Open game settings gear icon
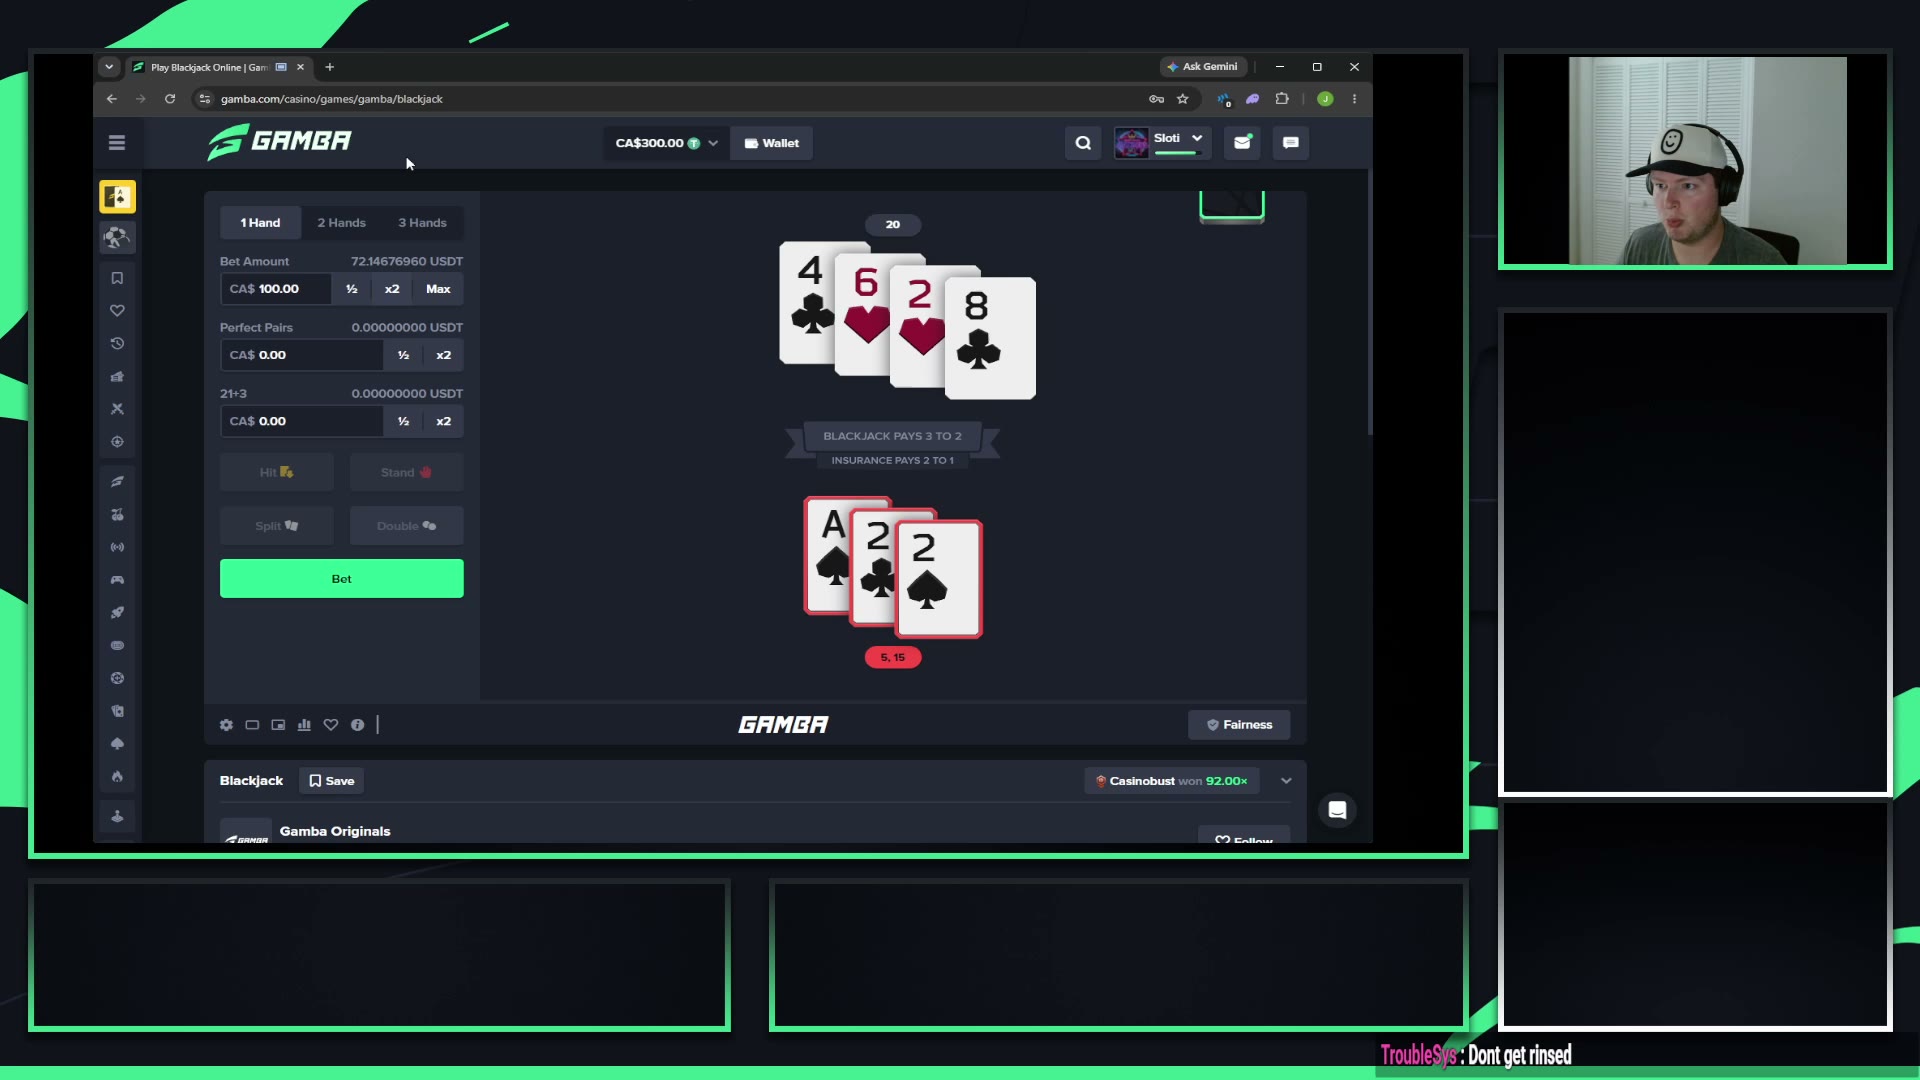The image size is (1920, 1080). tap(226, 725)
